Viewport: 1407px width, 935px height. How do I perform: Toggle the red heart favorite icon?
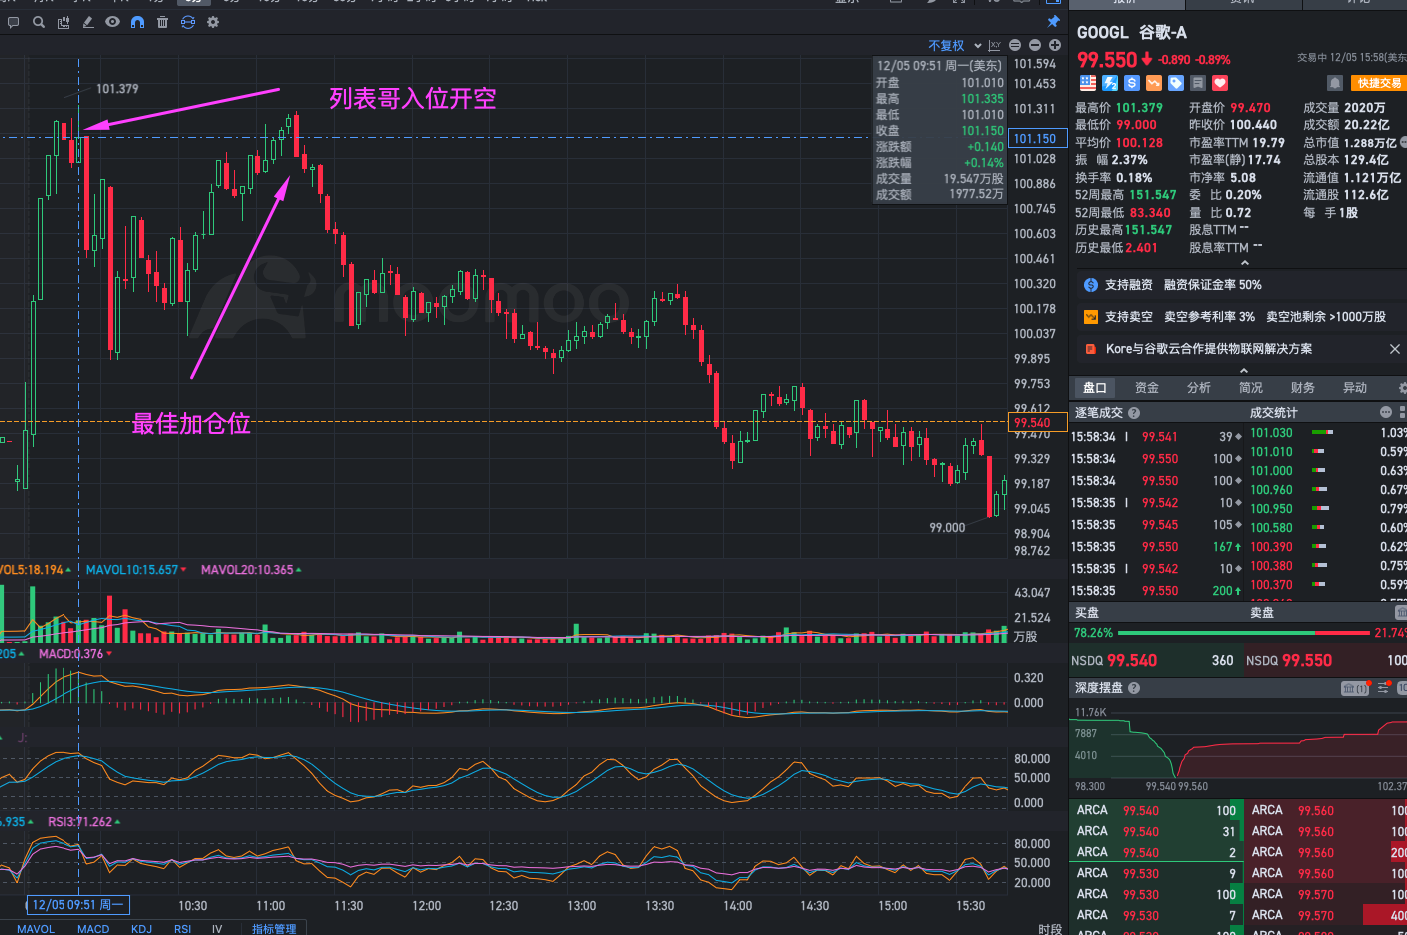coord(1220,83)
